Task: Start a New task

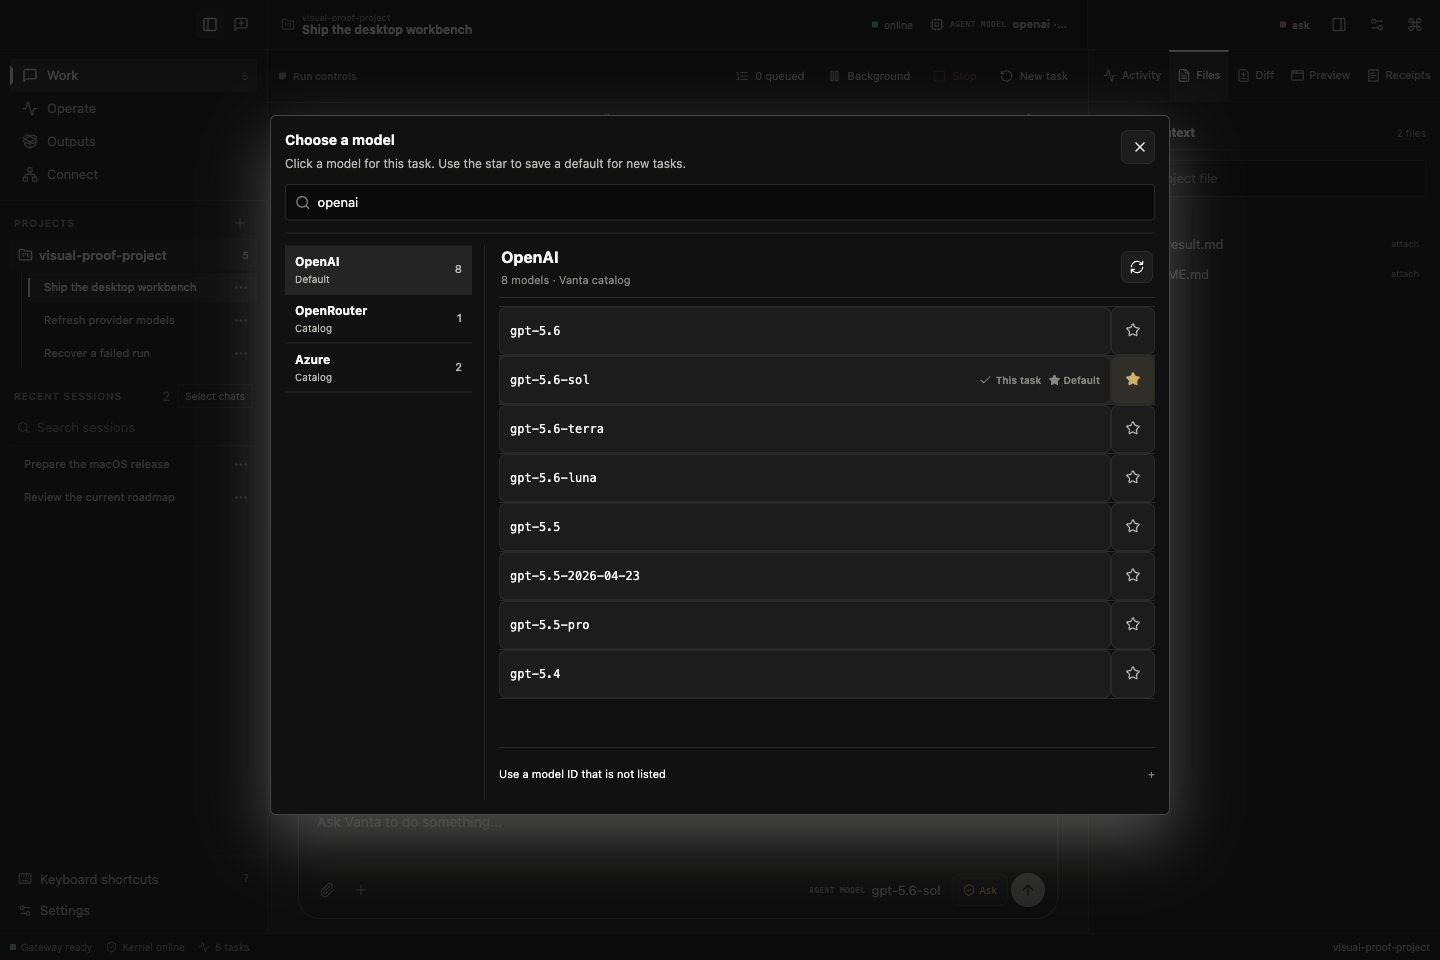Action: [x=1034, y=76]
